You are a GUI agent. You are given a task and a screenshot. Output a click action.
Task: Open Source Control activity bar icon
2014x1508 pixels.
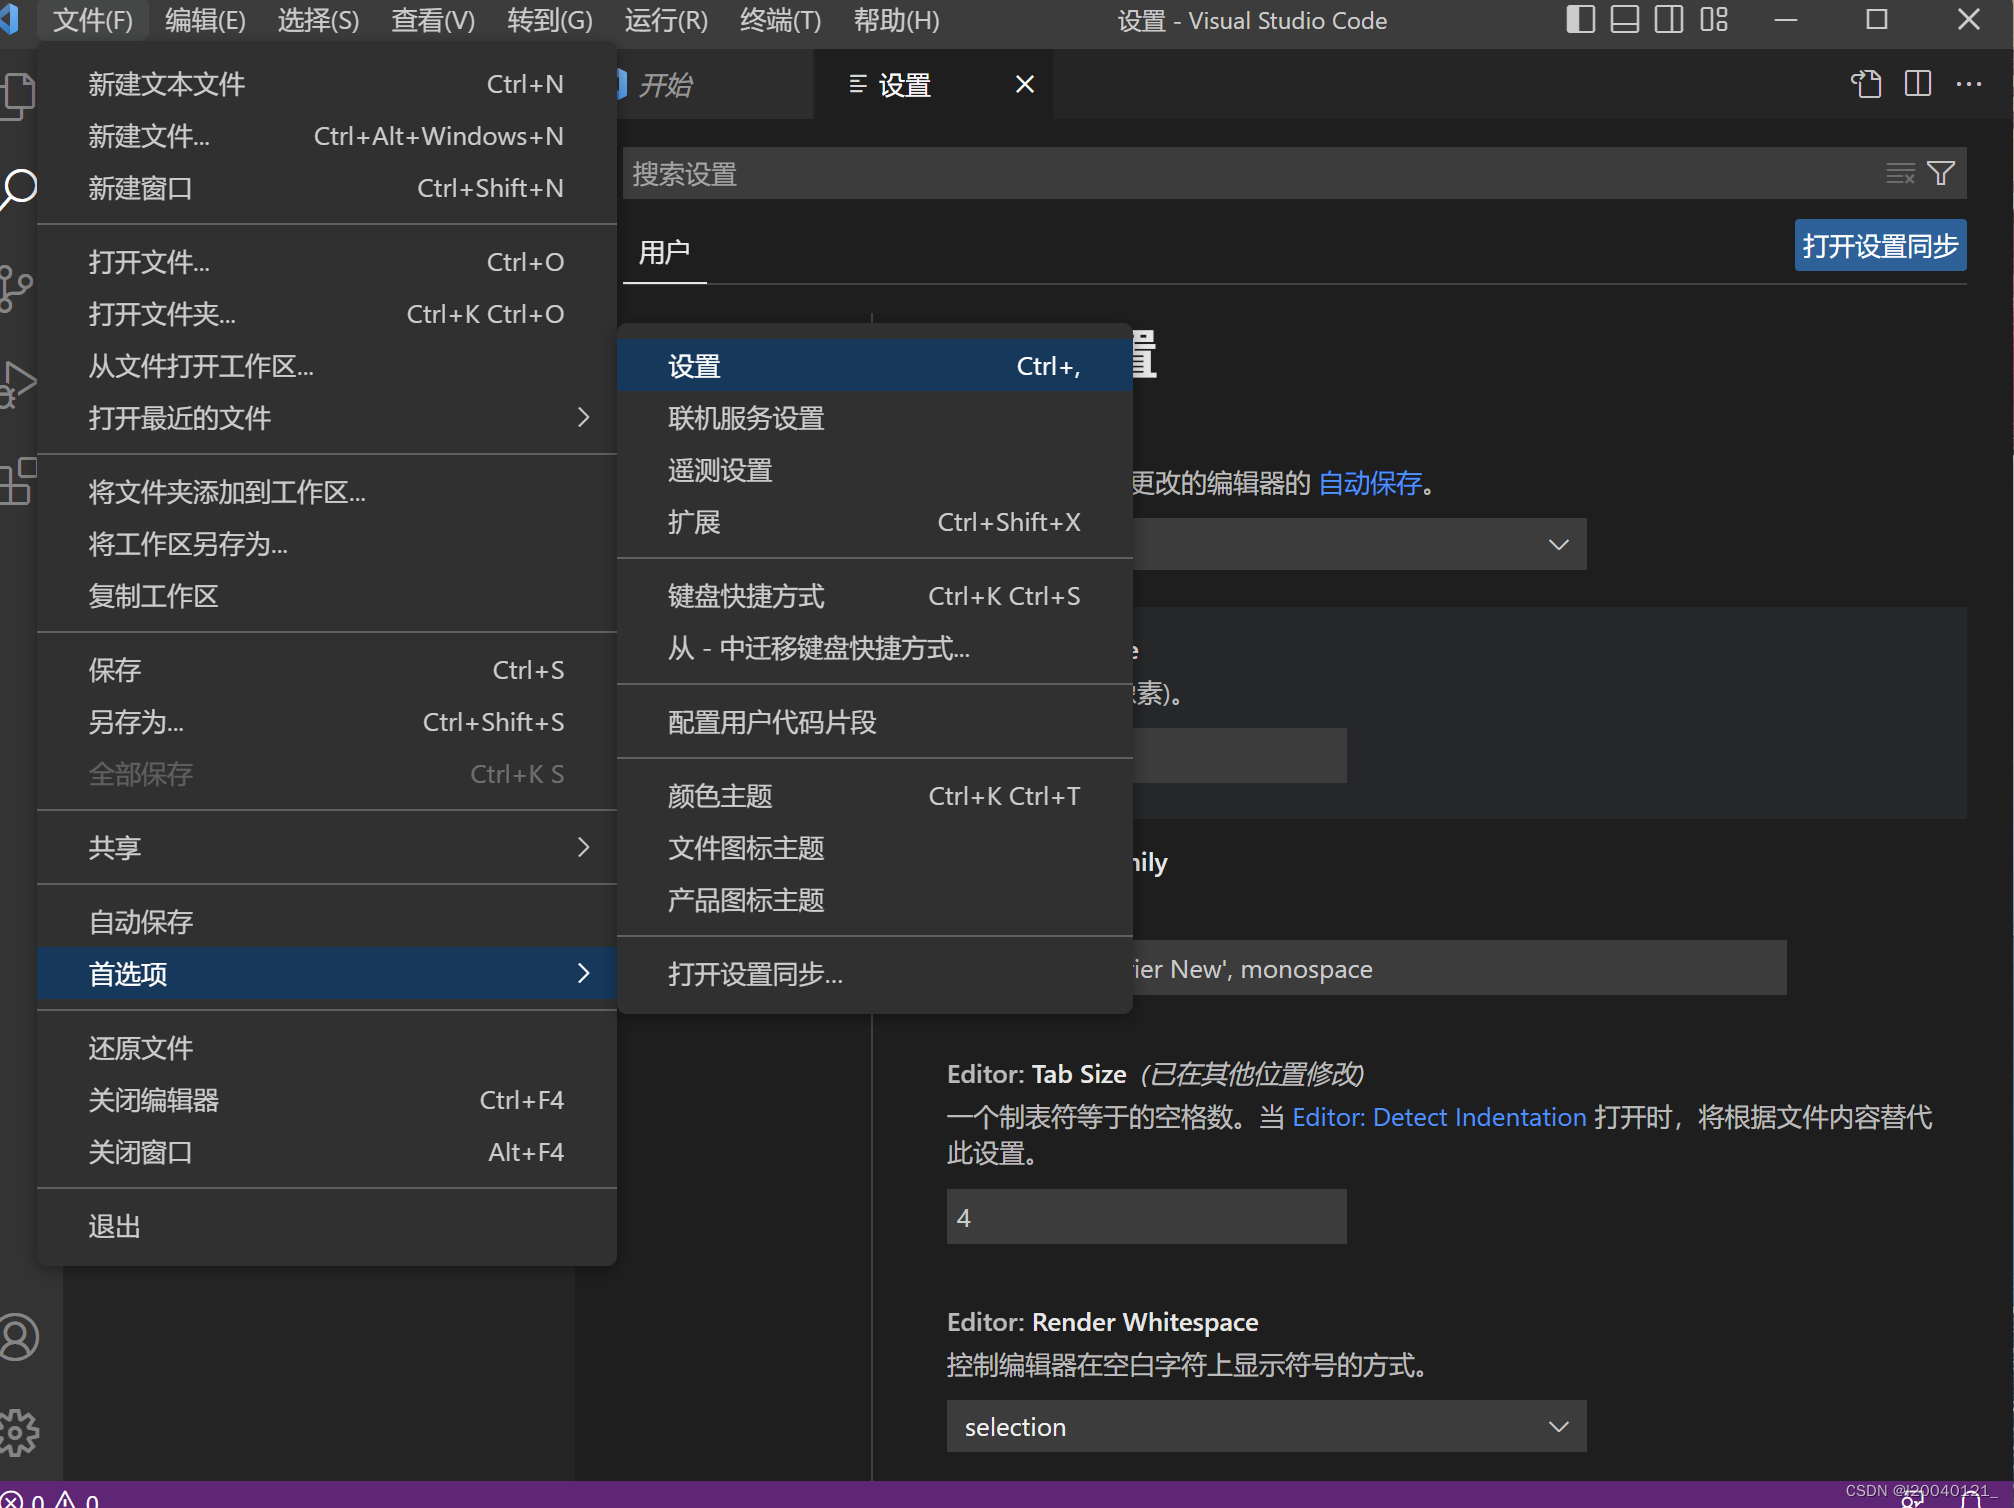(16, 289)
